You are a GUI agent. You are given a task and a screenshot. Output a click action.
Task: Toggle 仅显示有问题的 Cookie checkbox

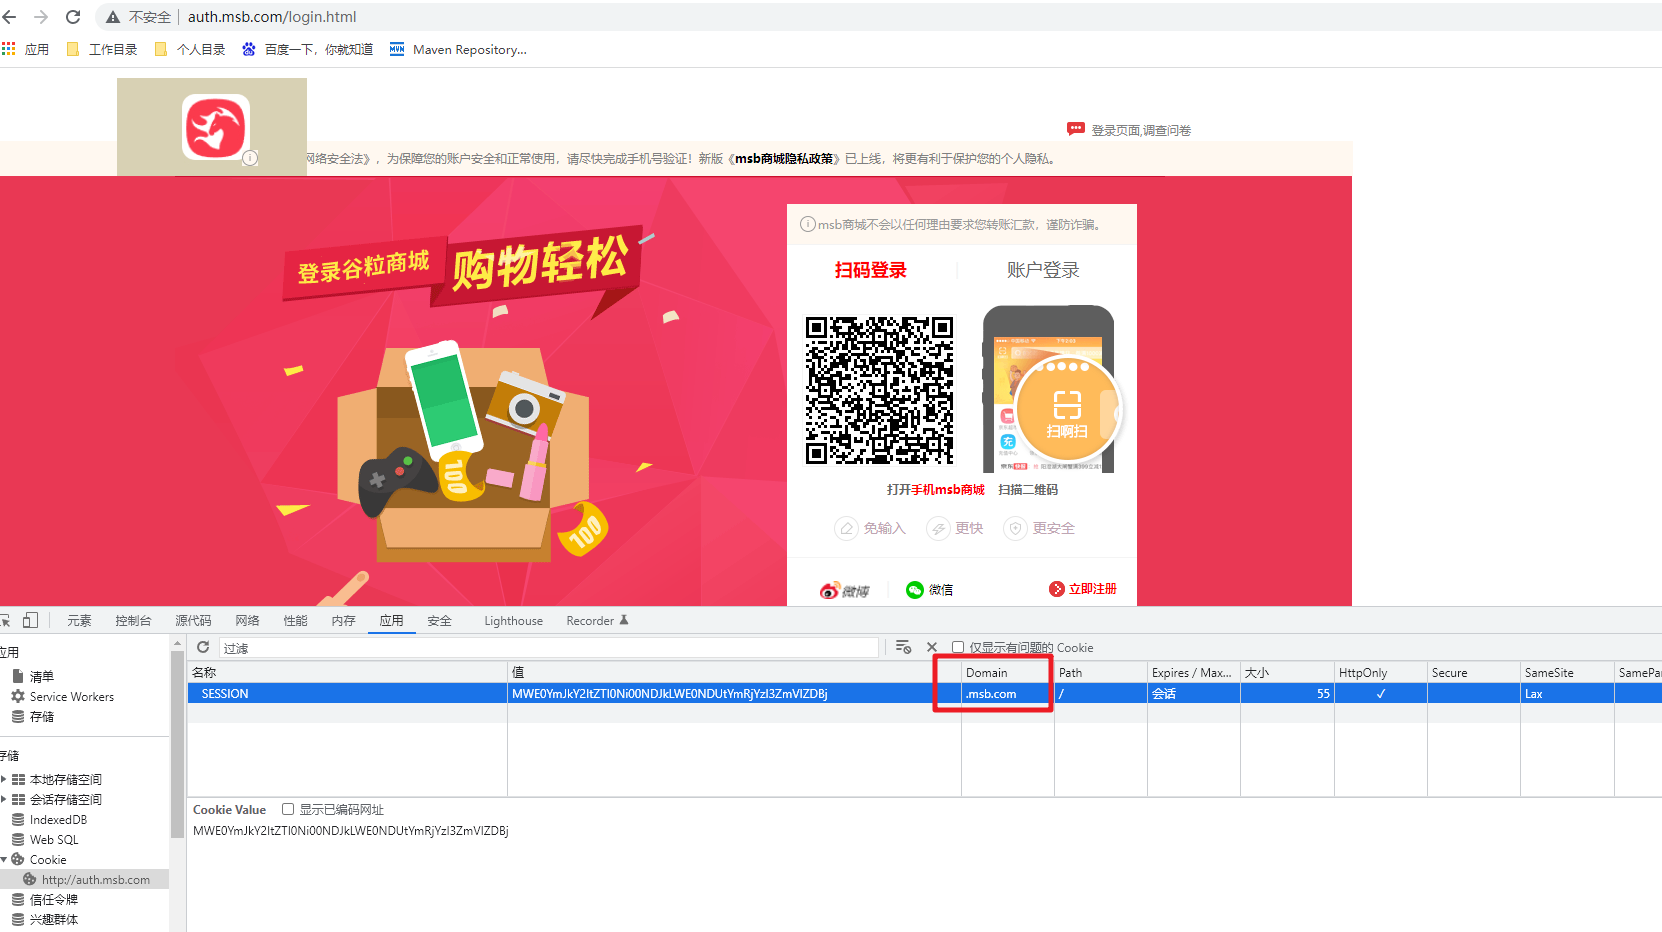tap(958, 647)
